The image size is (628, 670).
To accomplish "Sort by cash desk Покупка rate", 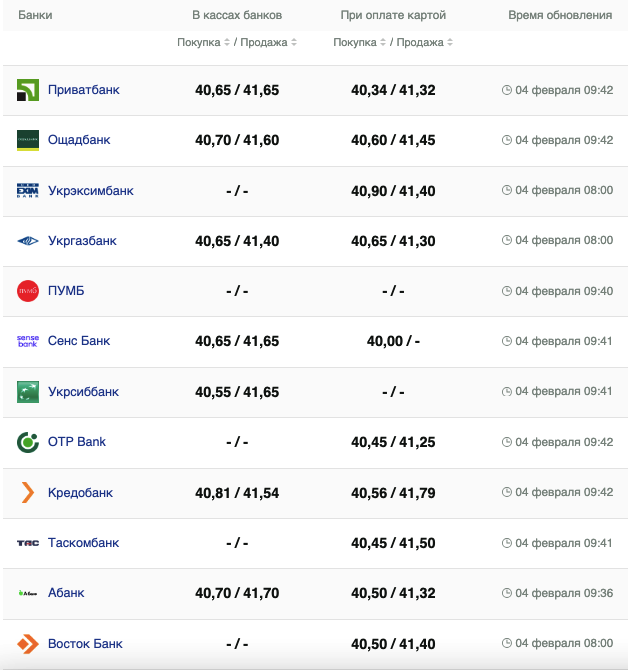I will [x=204, y=42].
